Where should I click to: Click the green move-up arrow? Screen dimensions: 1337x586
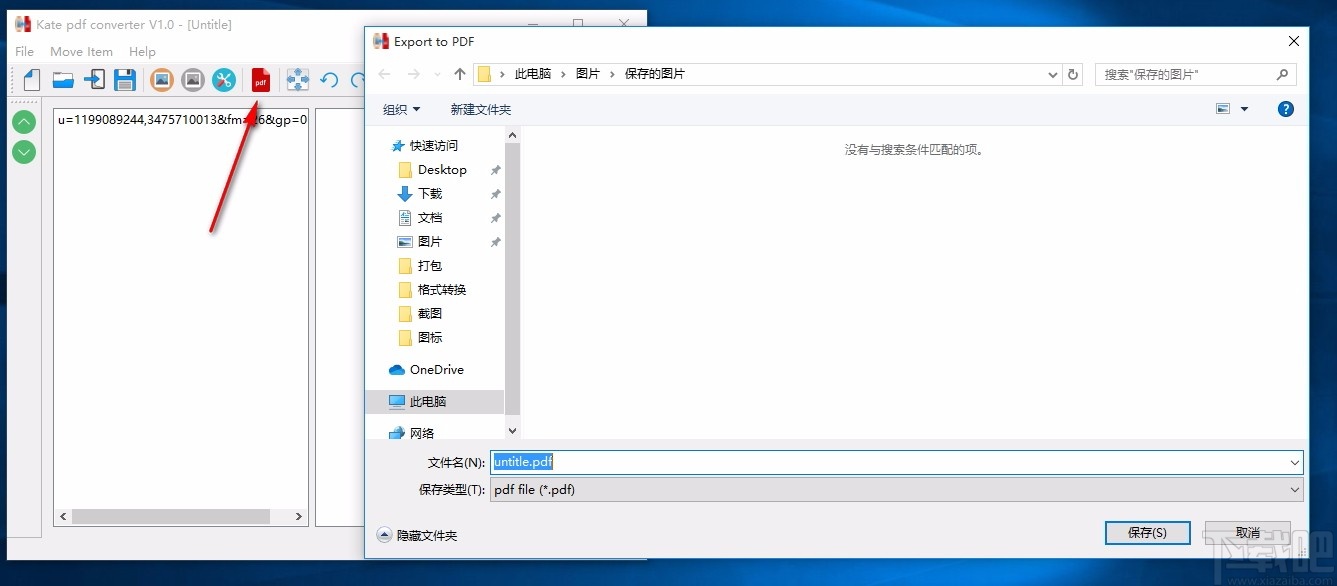coord(23,121)
